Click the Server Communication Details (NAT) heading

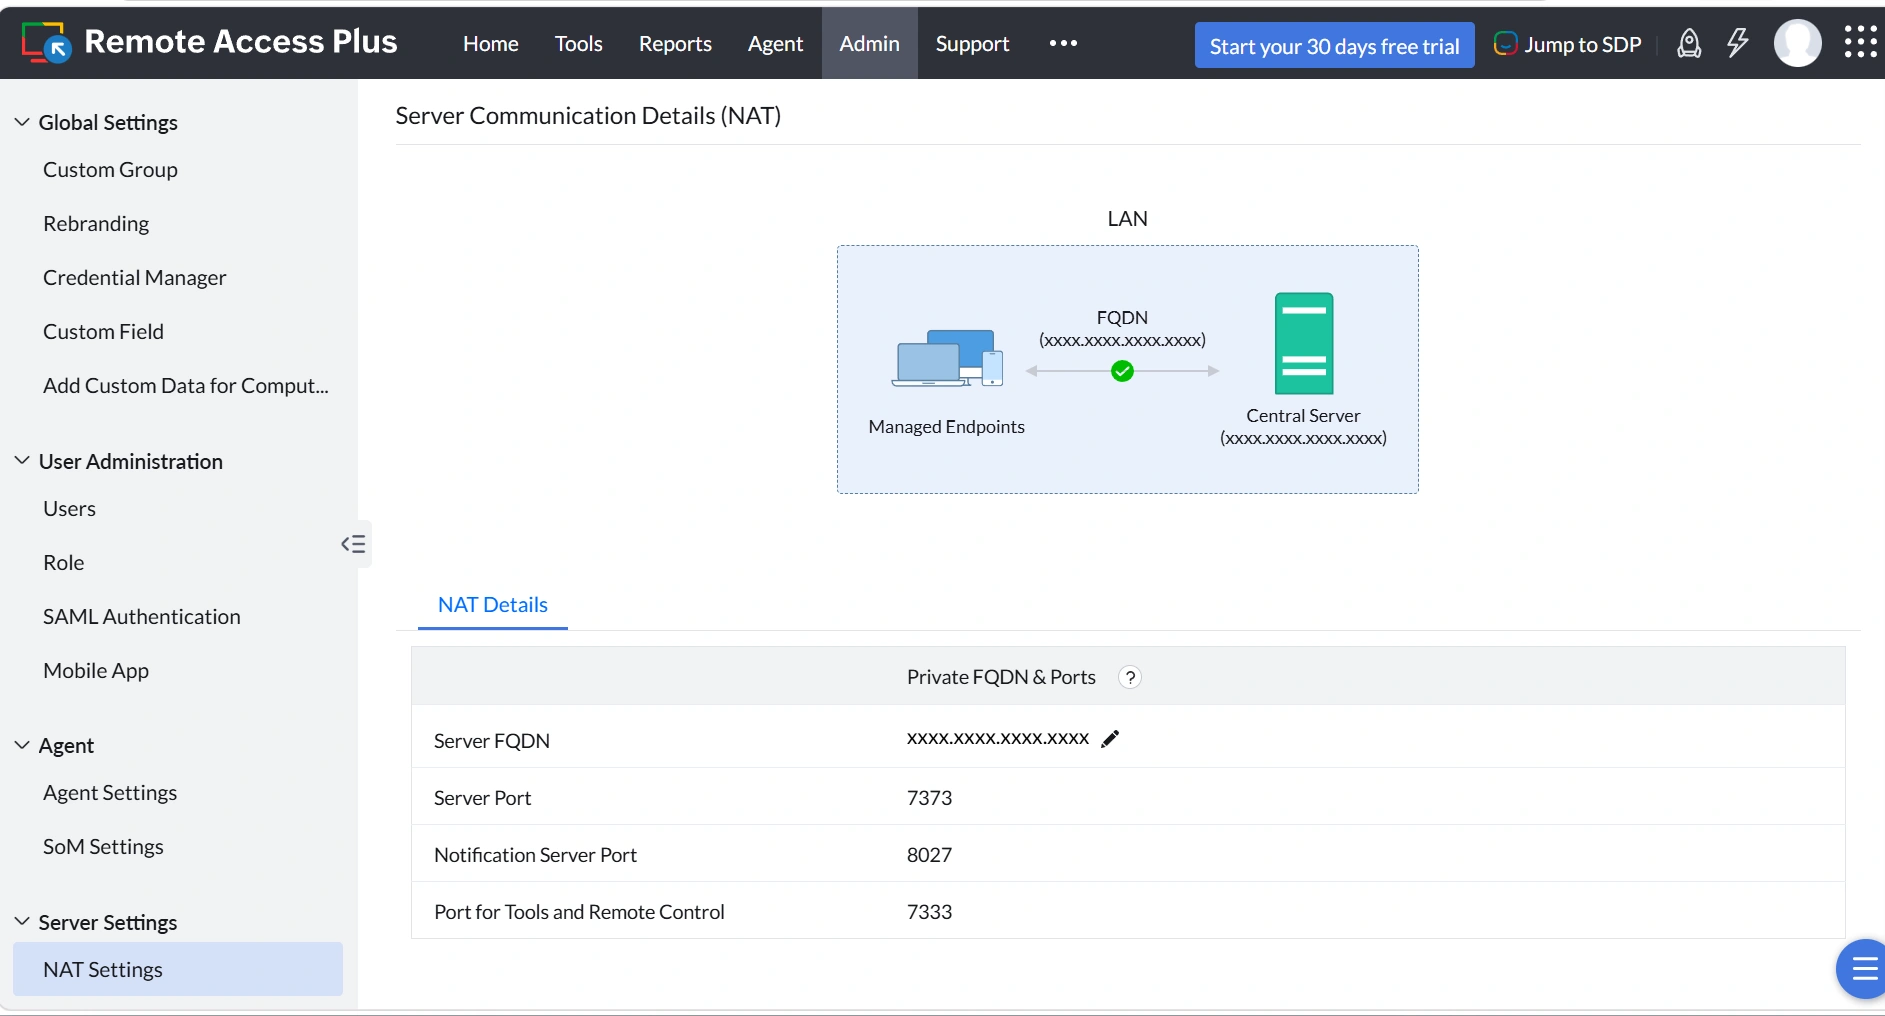pyautogui.click(x=588, y=116)
